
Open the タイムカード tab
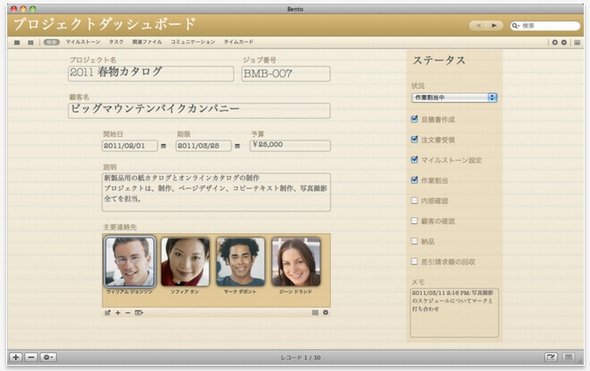tap(239, 42)
